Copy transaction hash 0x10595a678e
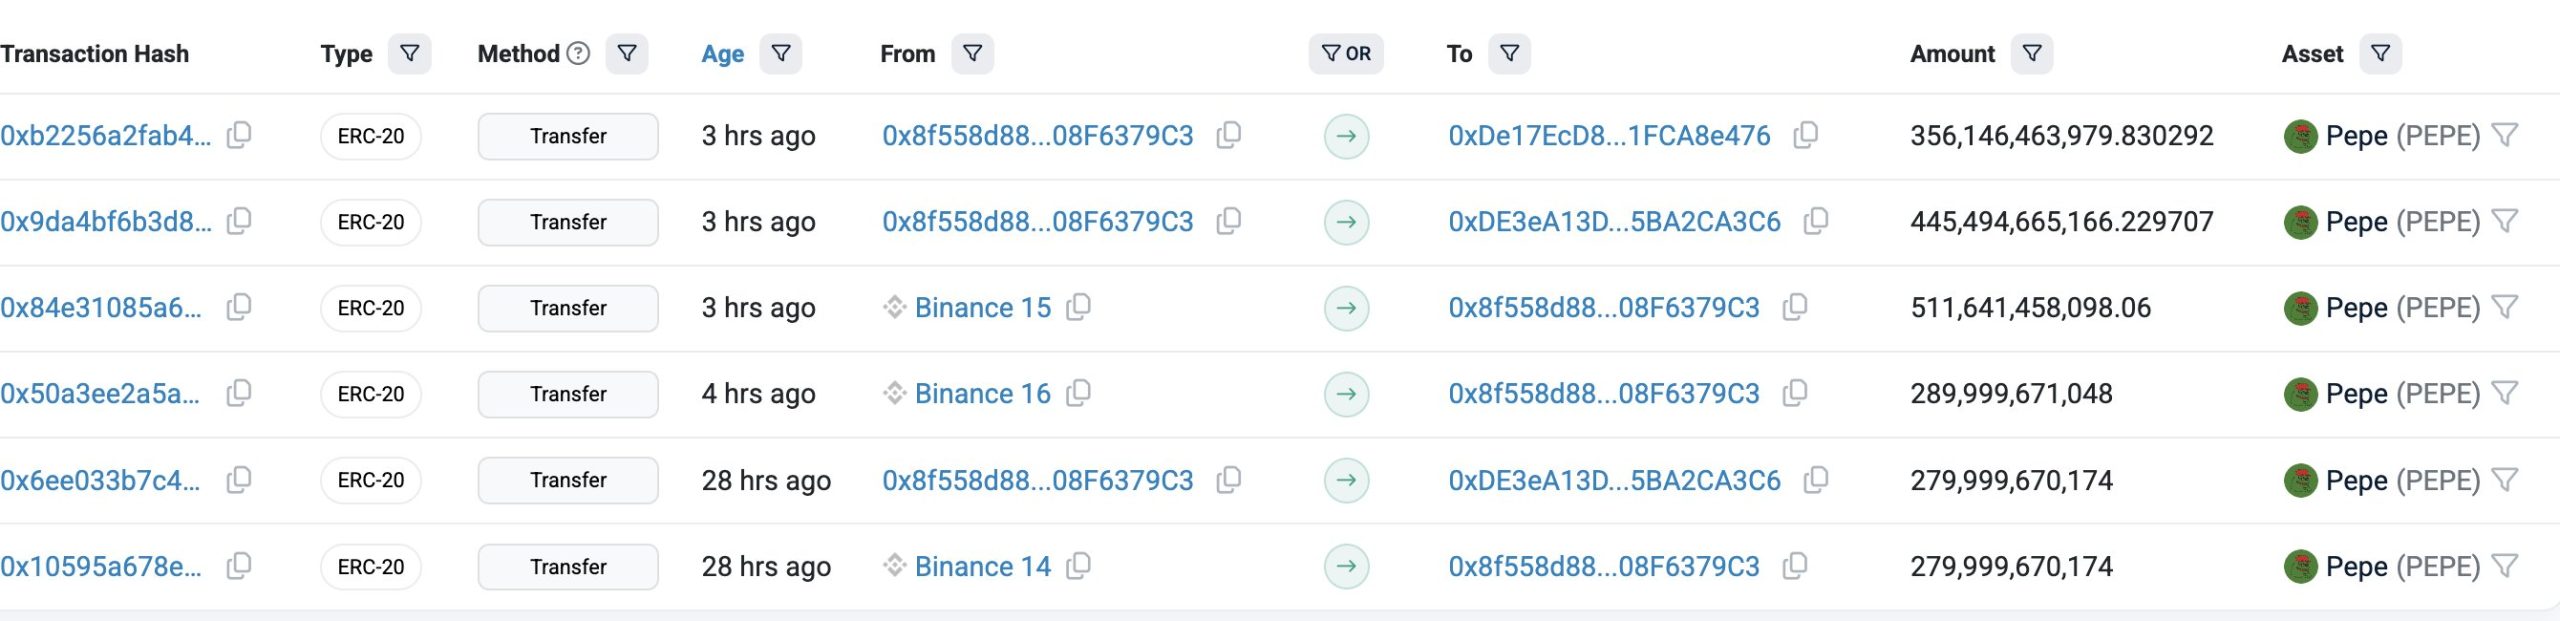The height and width of the screenshot is (621, 2560). [x=239, y=566]
